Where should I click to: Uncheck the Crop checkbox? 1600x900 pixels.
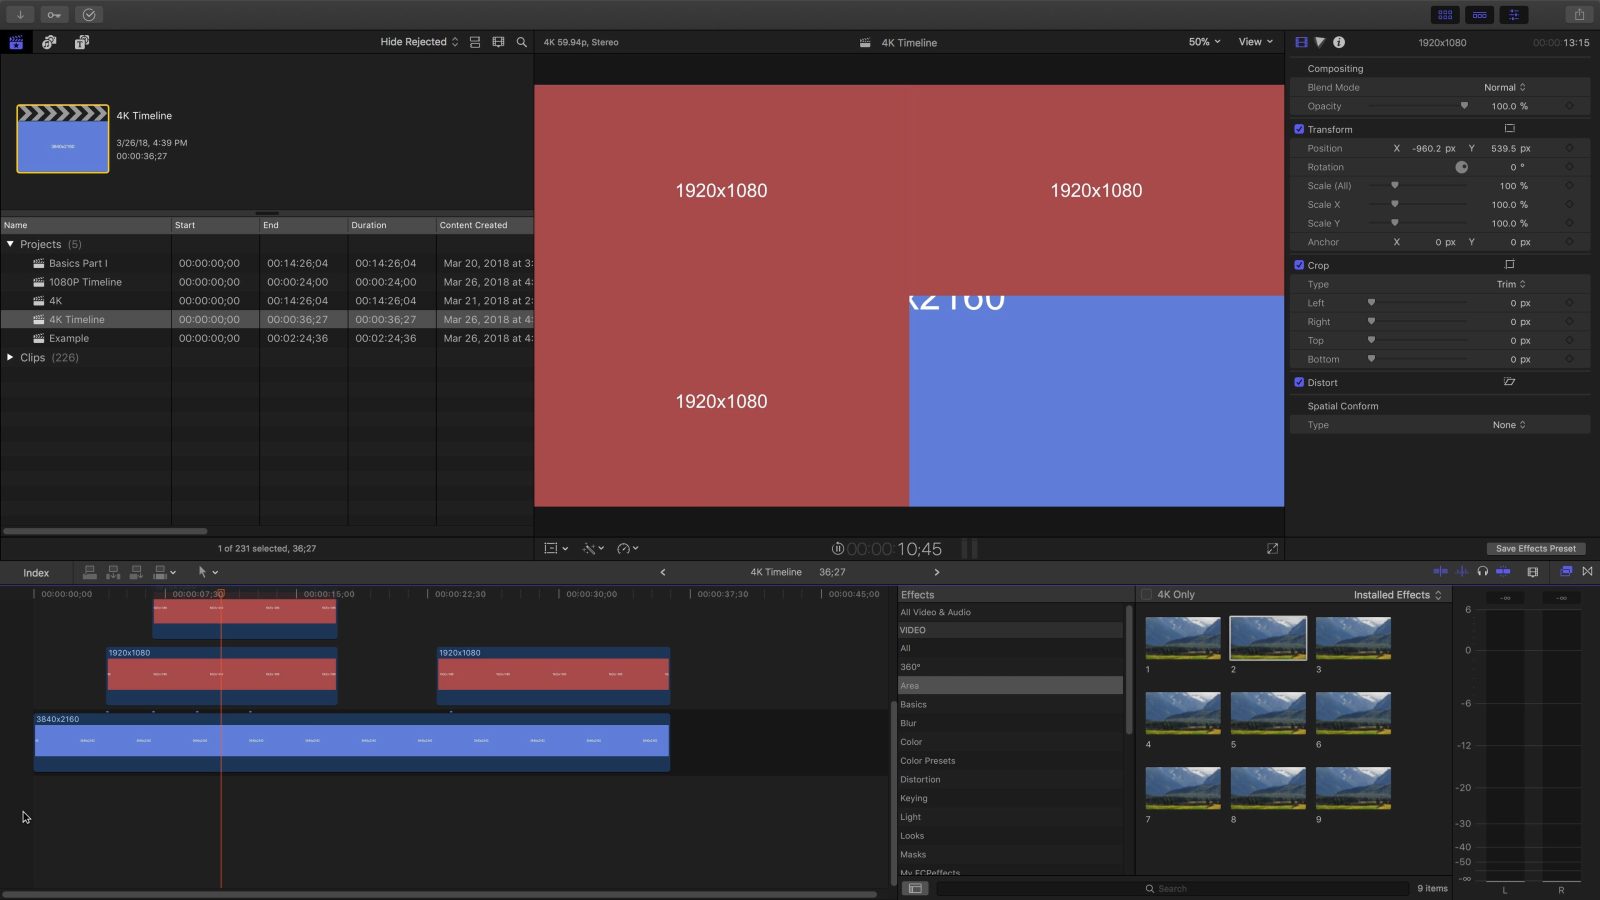coord(1299,265)
